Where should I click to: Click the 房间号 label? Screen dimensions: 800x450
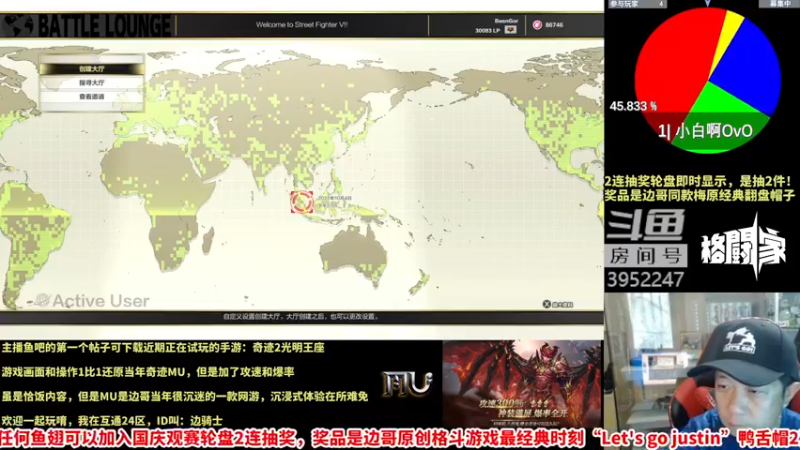click(x=646, y=255)
